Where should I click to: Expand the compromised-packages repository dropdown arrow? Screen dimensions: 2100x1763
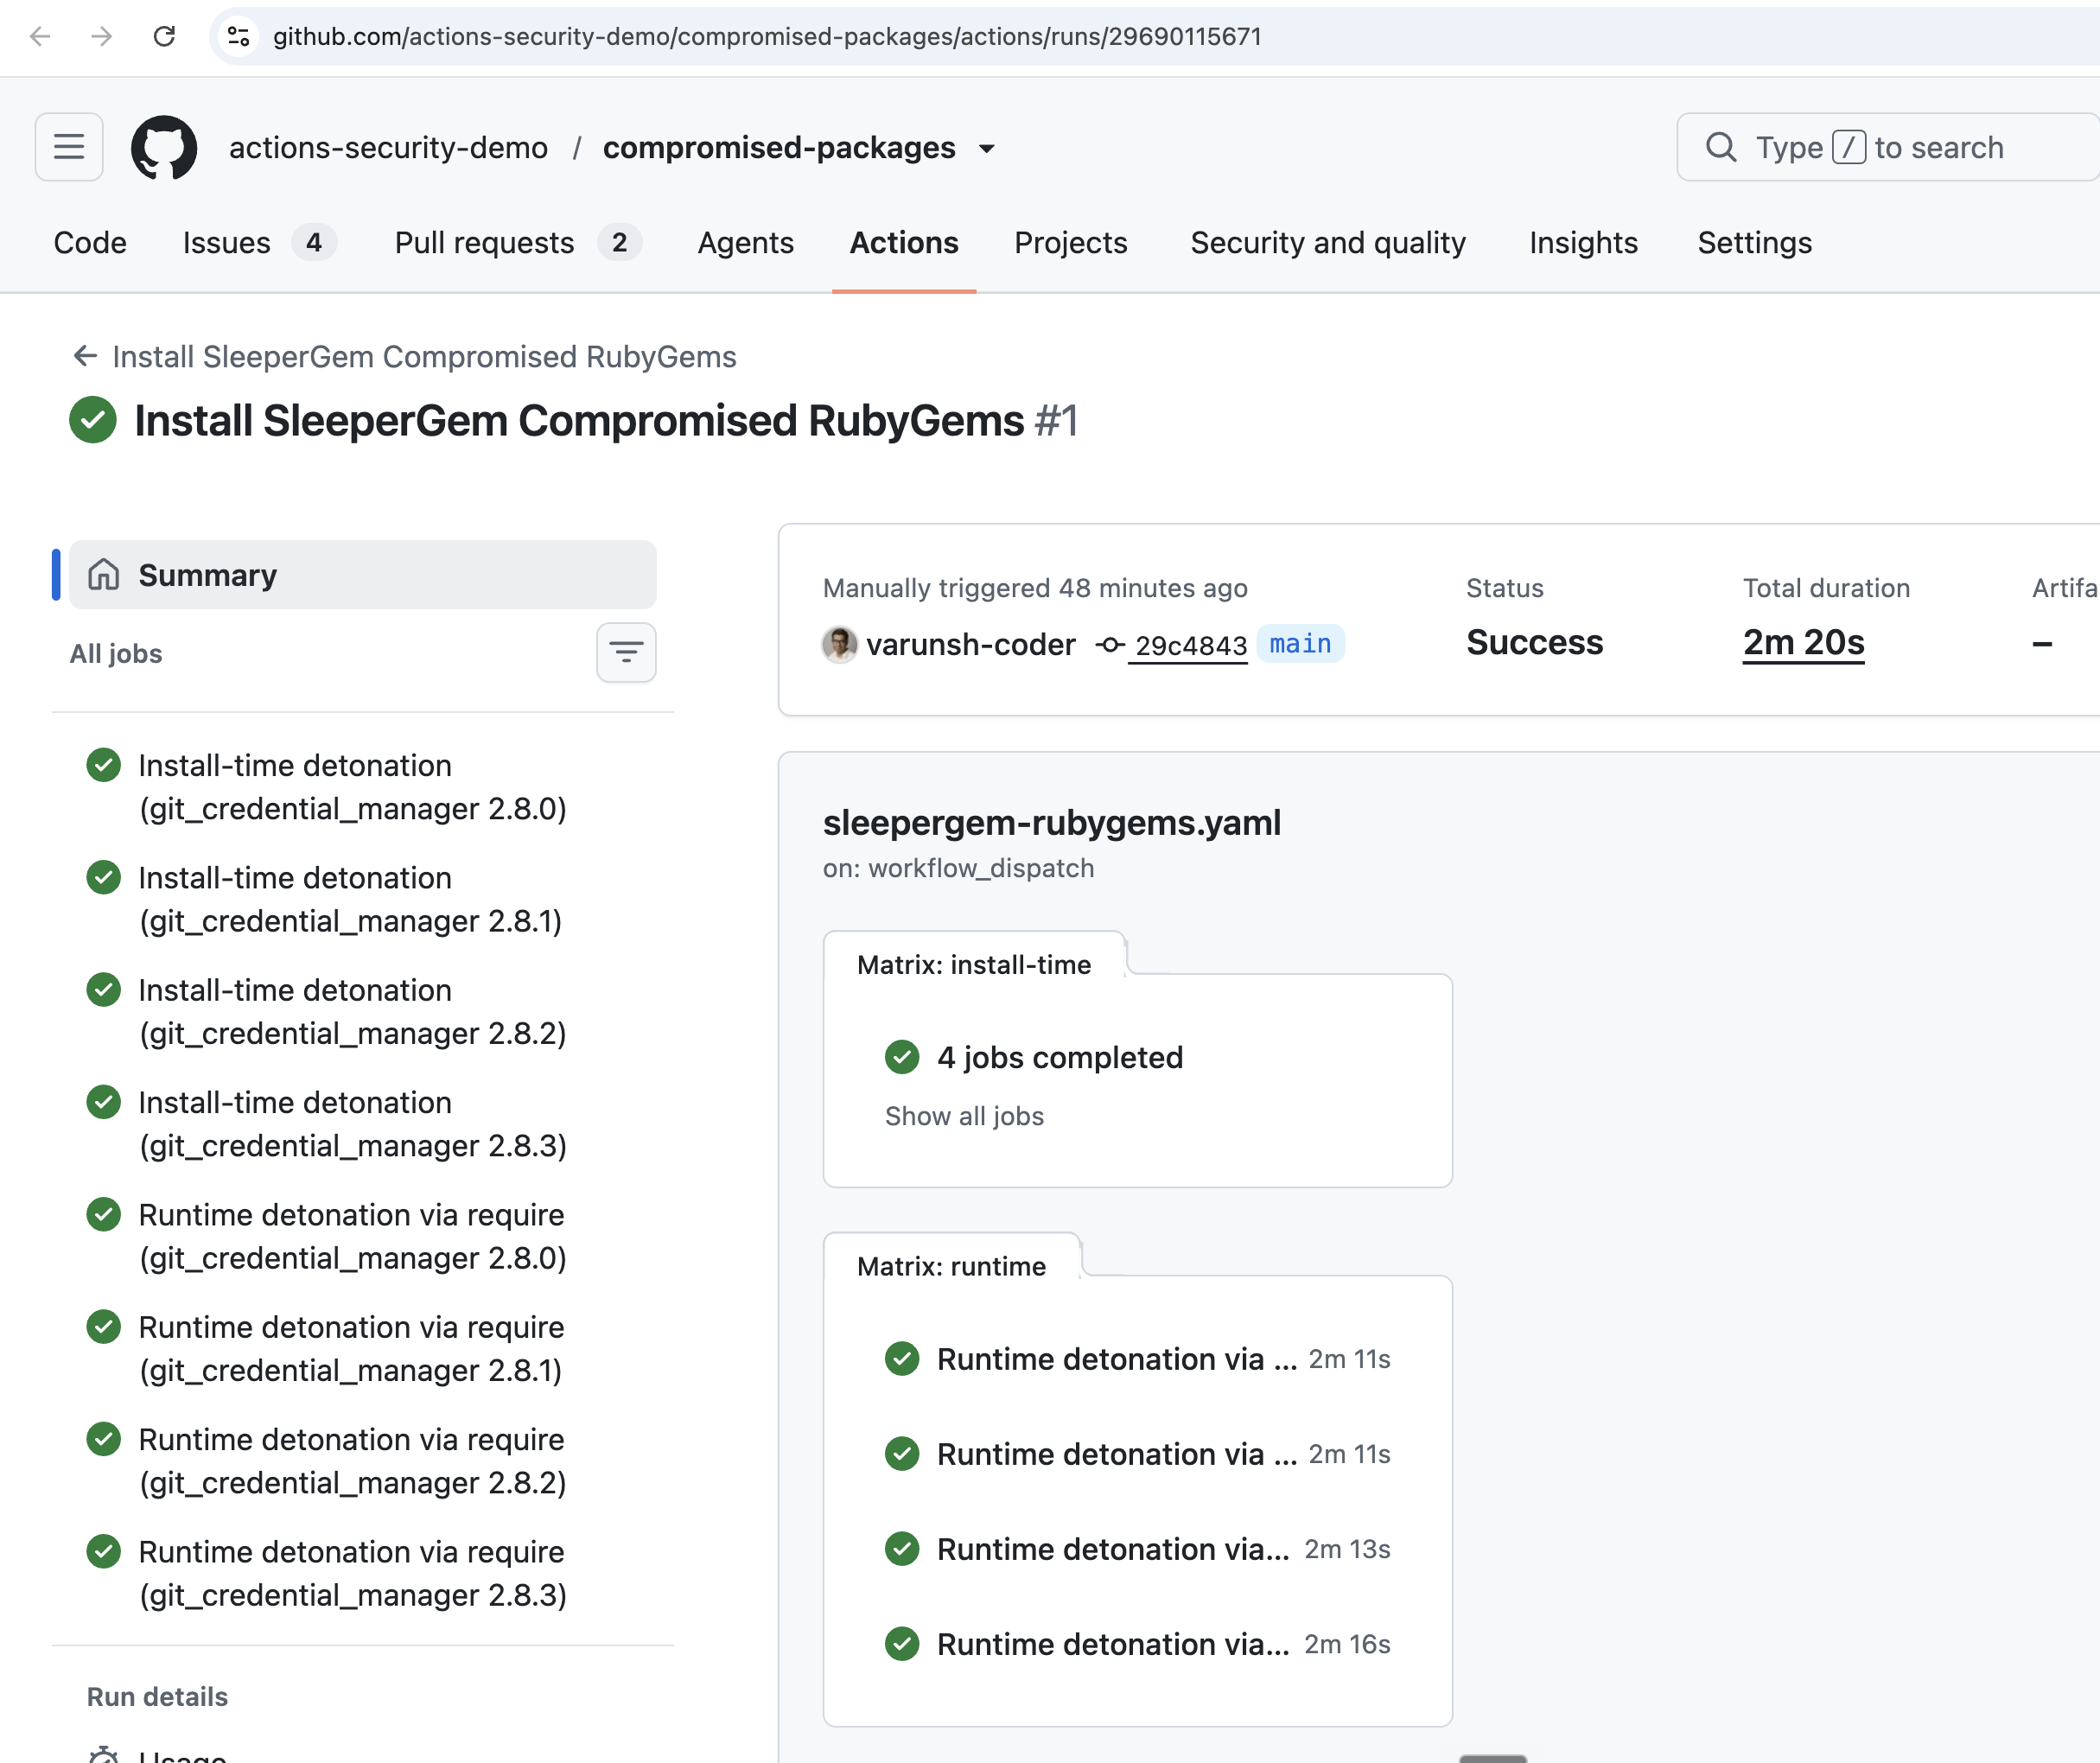click(987, 149)
